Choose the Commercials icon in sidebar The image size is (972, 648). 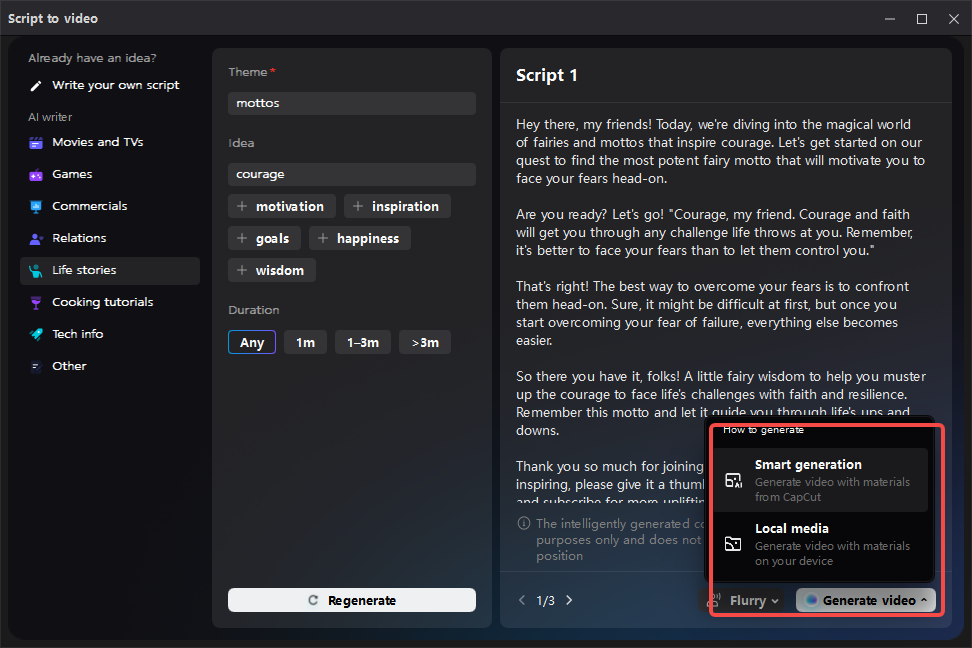pyautogui.click(x=36, y=207)
